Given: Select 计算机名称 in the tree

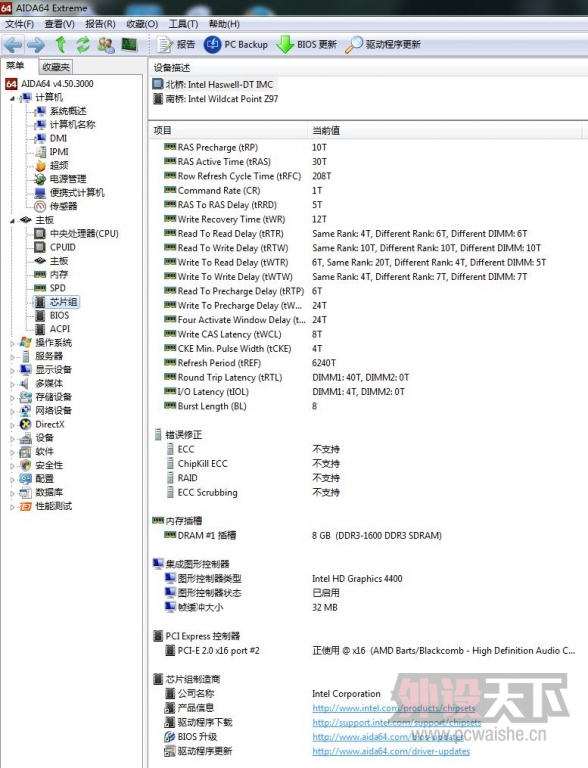Looking at the screenshot, I should coord(72,124).
